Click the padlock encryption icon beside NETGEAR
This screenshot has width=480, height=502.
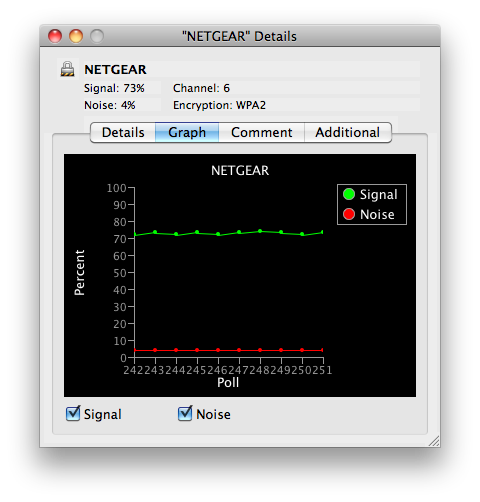tap(67, 69)
